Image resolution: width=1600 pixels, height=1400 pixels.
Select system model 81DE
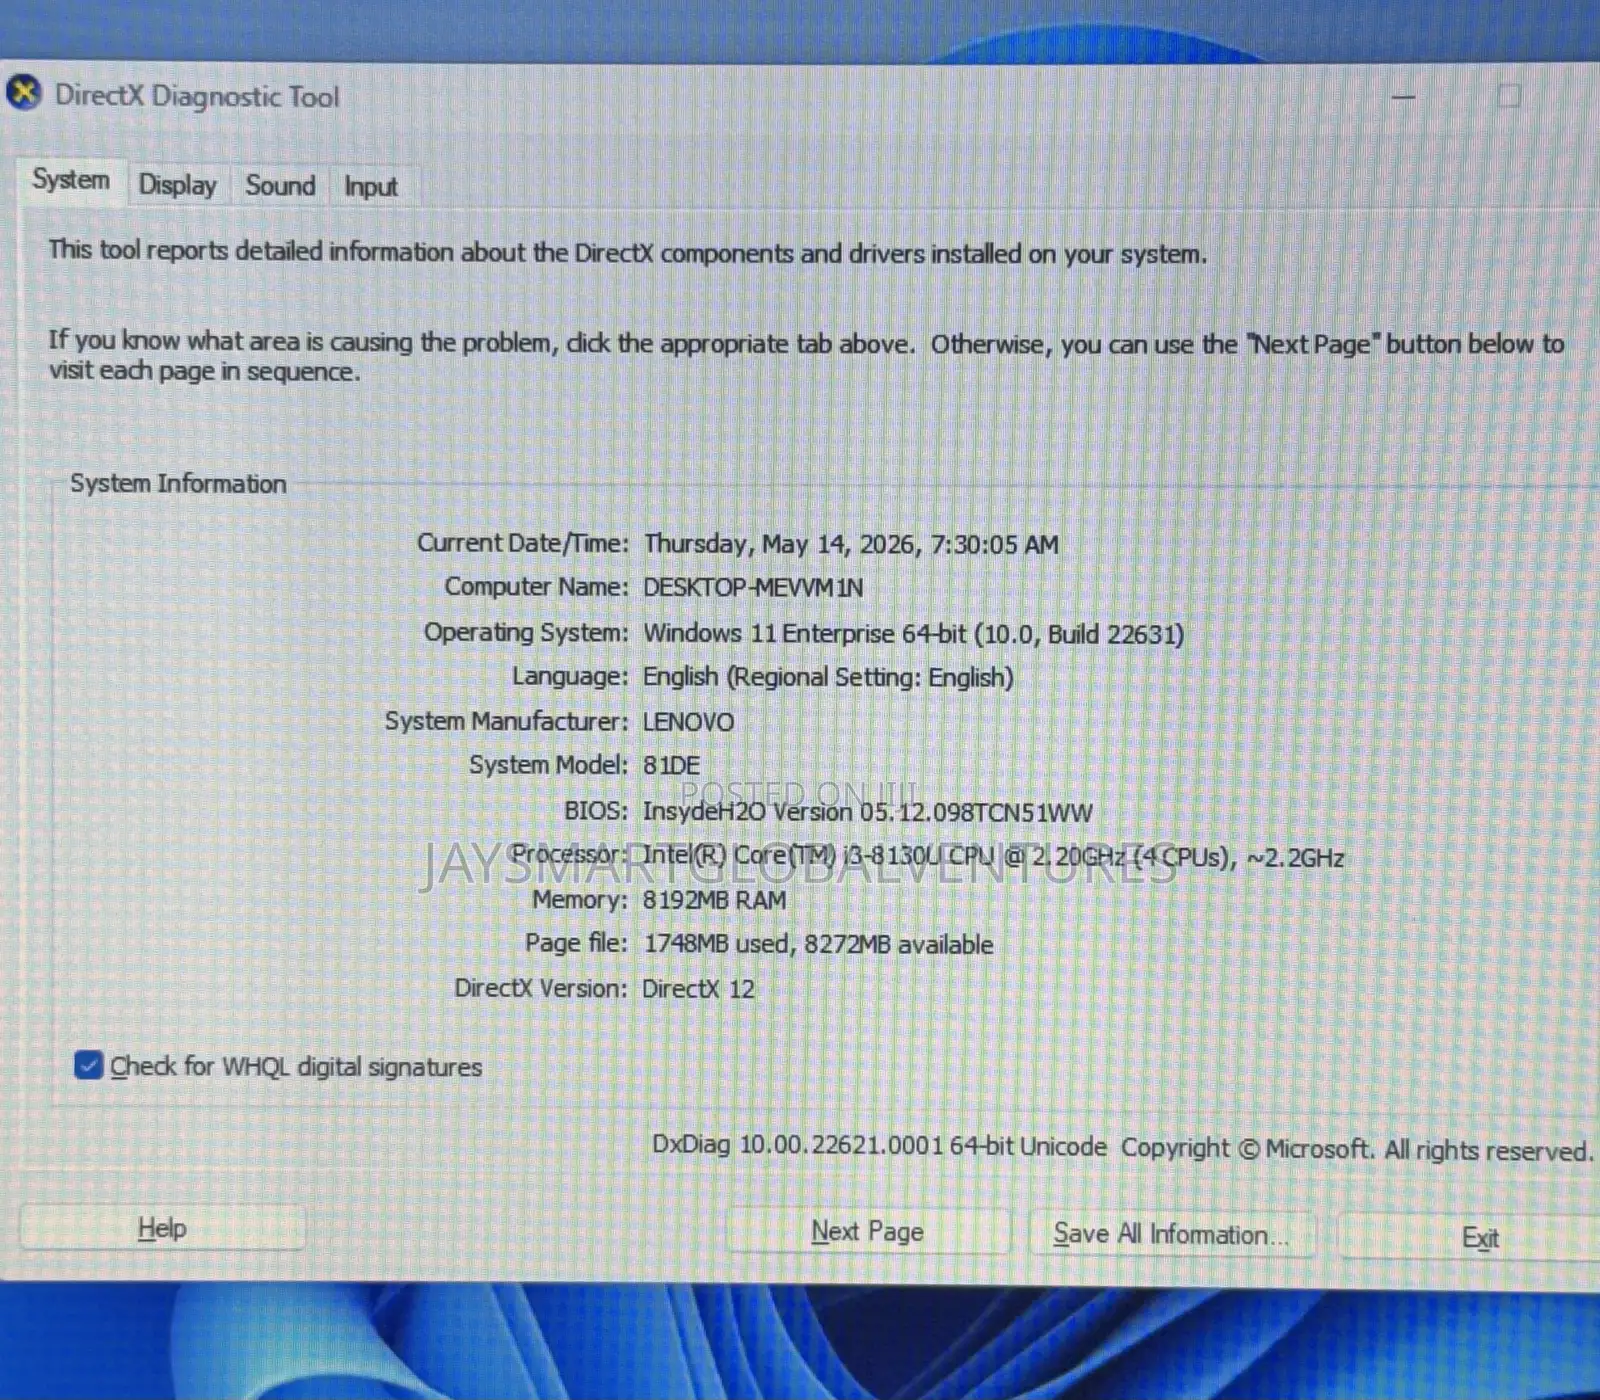(671, 765)
